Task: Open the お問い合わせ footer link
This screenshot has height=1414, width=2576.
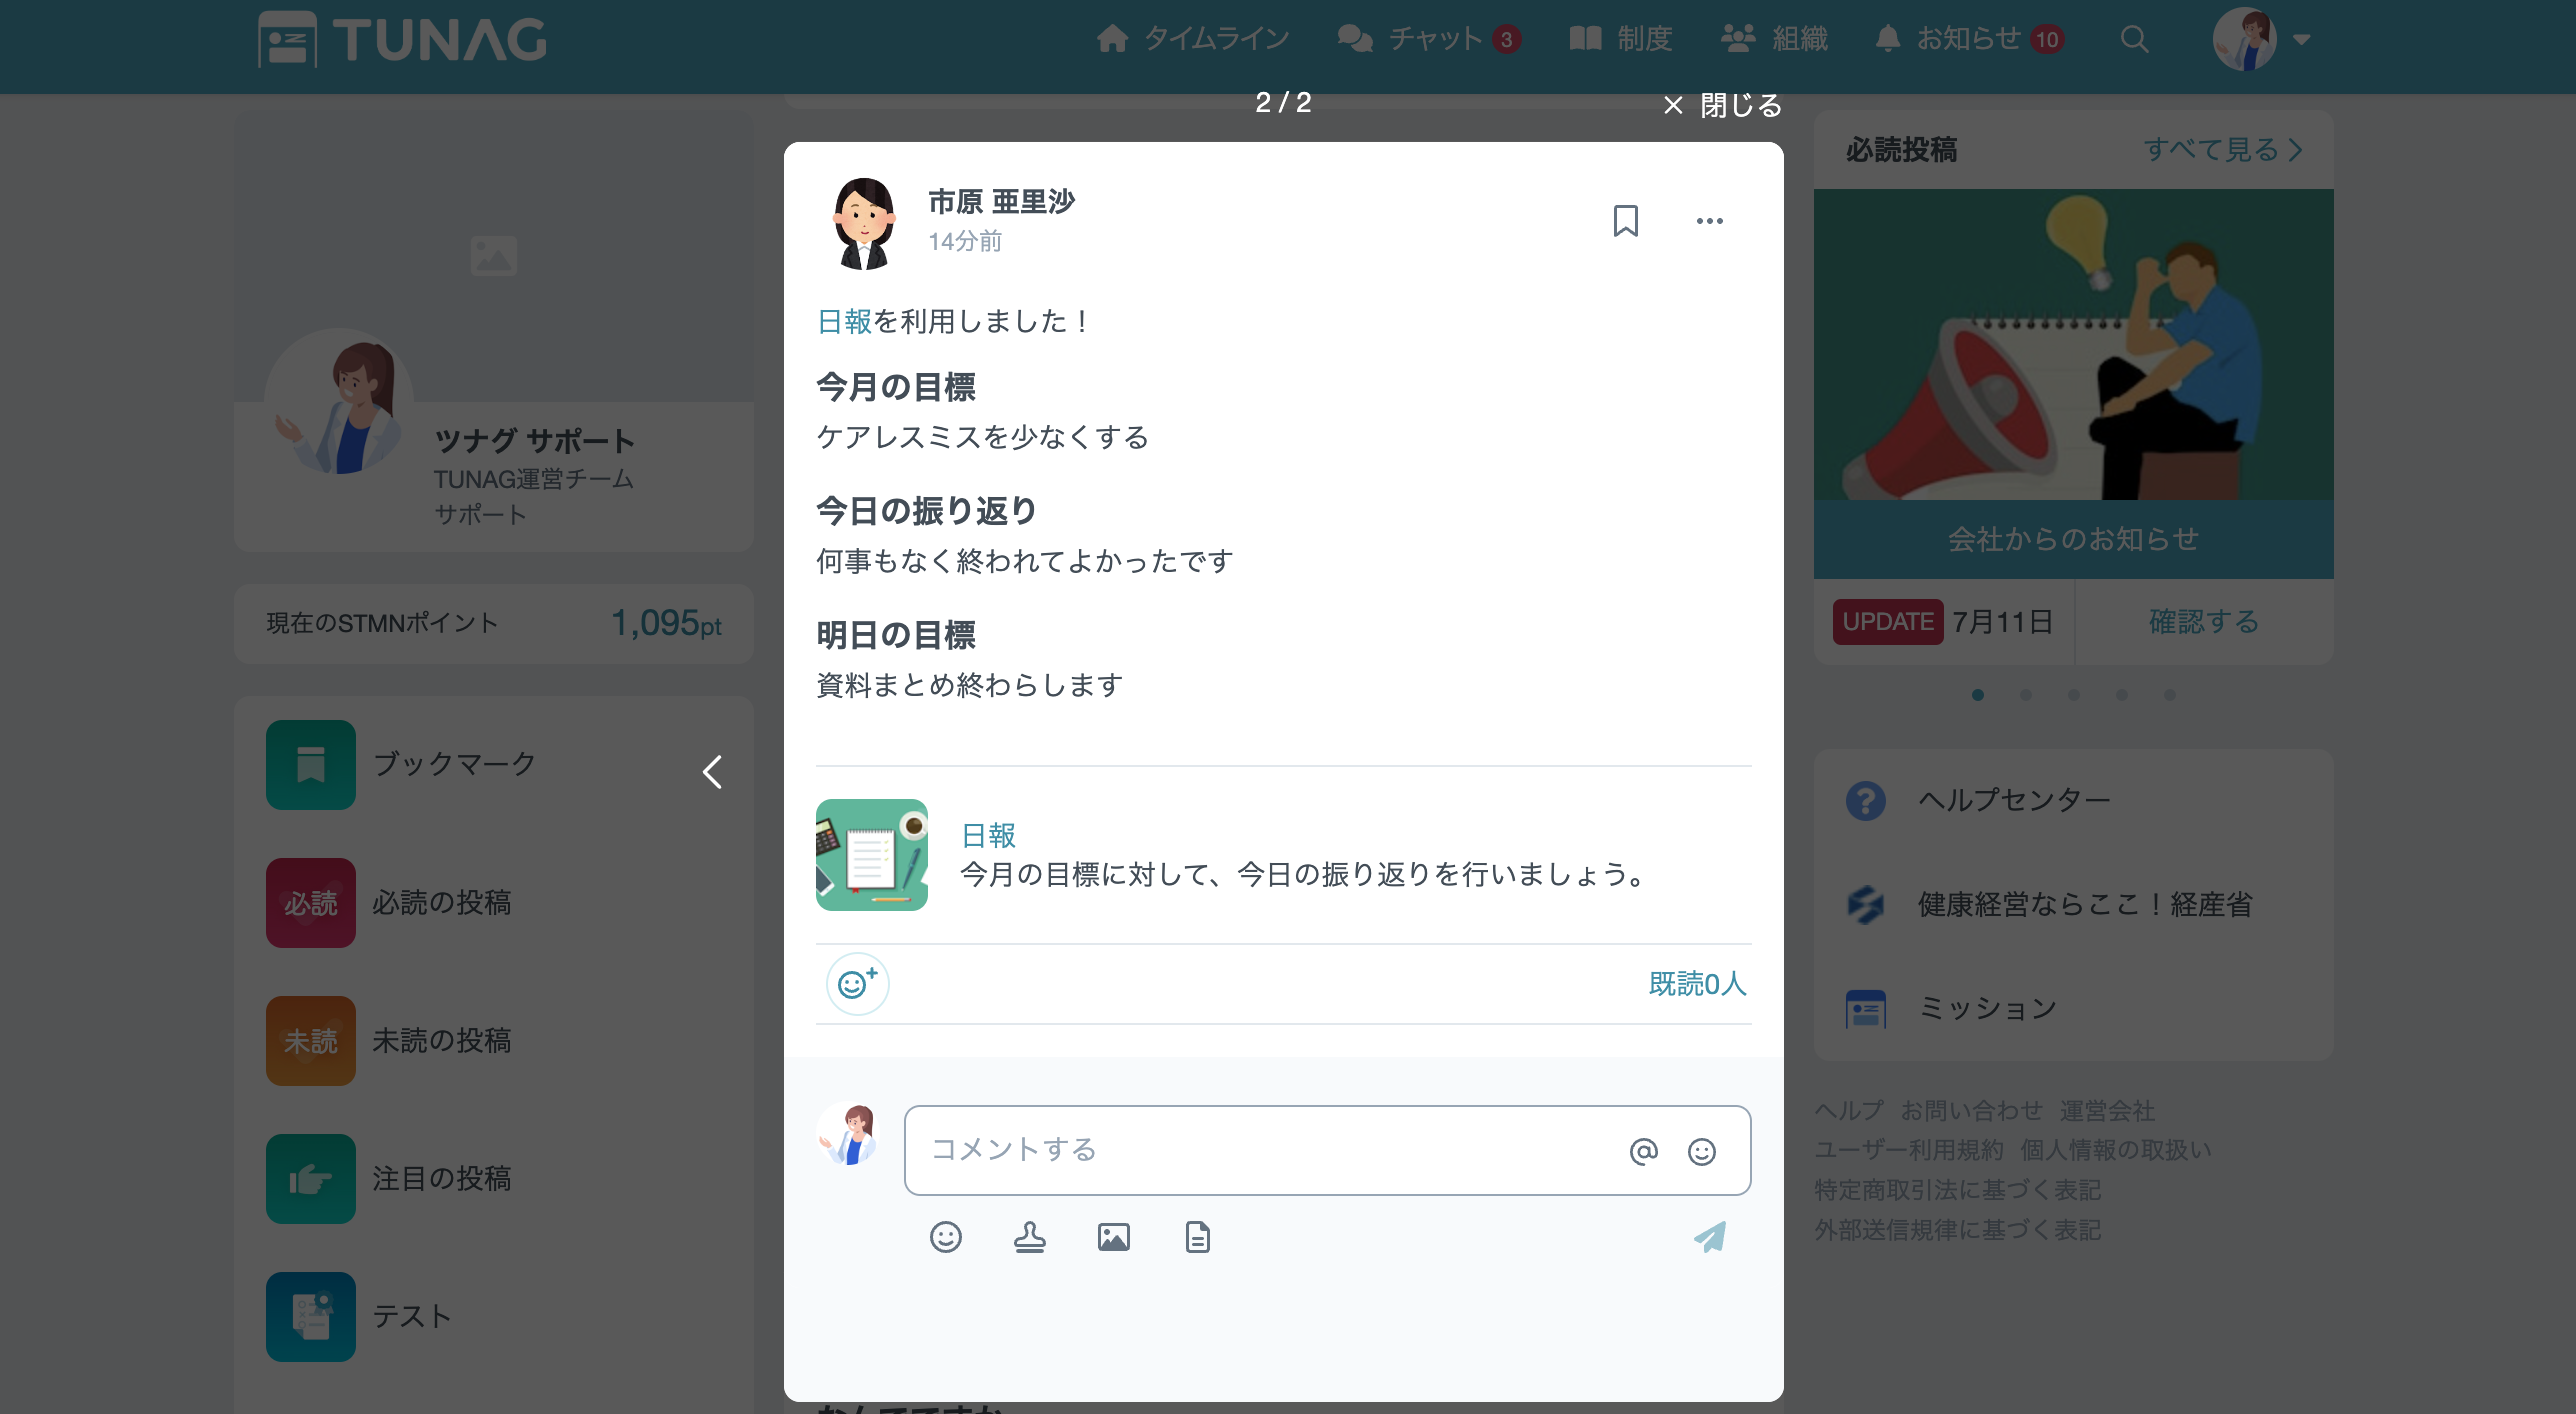Action: coord(1971,1111)
